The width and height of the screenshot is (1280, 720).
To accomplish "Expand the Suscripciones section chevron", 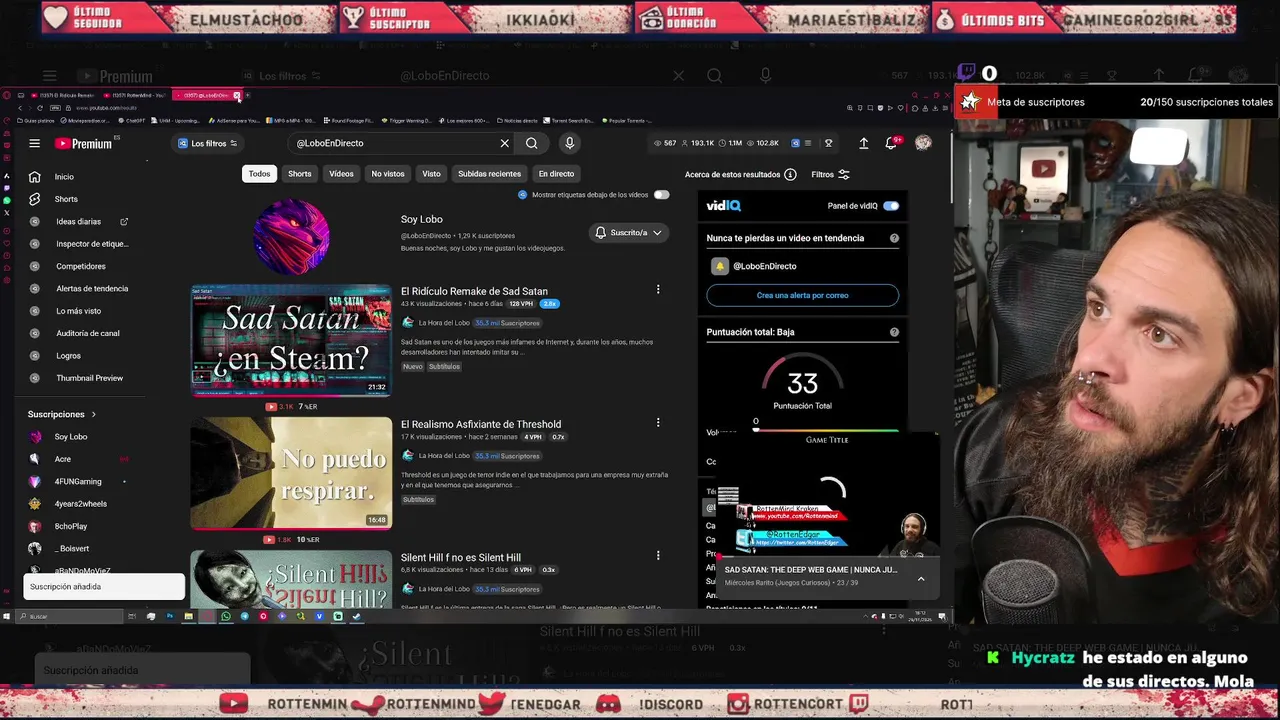I will pos(94,414).
